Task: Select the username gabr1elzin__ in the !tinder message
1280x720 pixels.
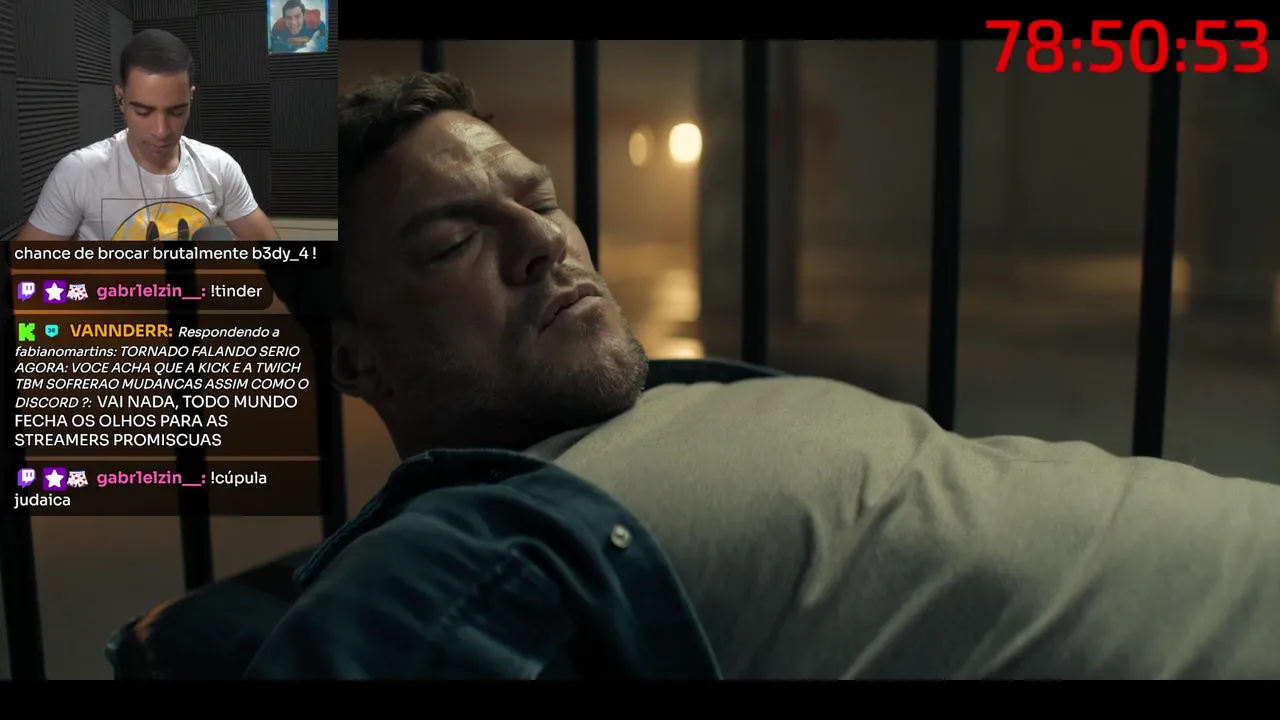Action: click(152, 291)
